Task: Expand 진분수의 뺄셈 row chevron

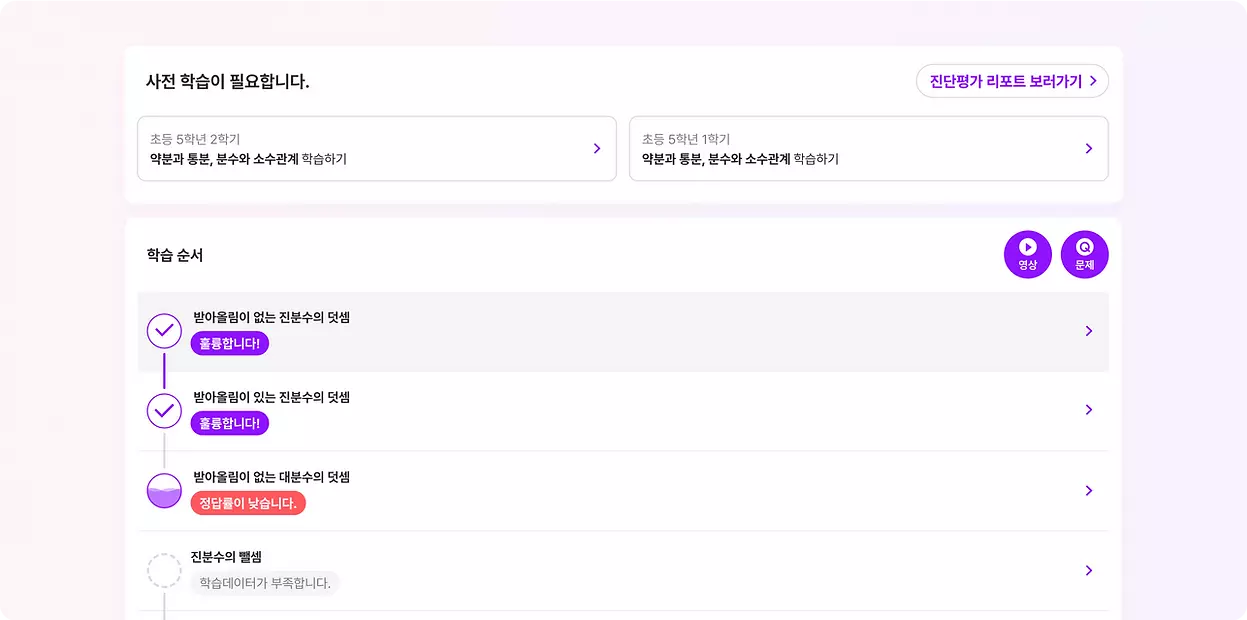Action: click(x=1089, y=571)
